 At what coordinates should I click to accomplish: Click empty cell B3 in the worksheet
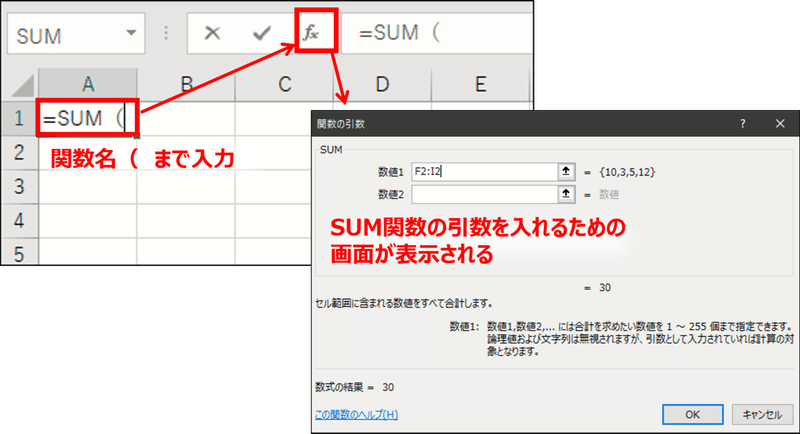(x=186, y=187)
